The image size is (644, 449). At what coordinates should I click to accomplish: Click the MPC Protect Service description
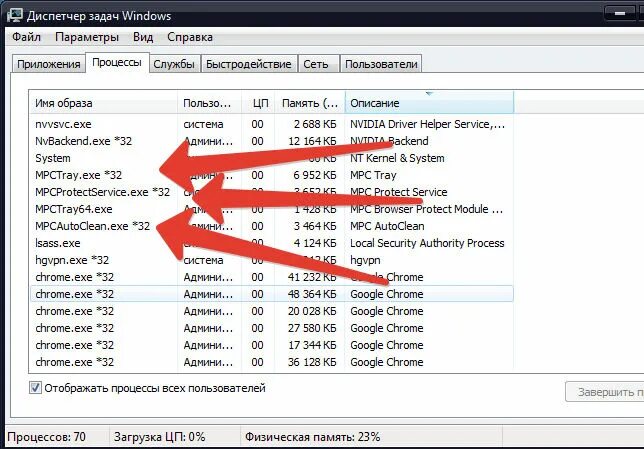tap(398, 192)
